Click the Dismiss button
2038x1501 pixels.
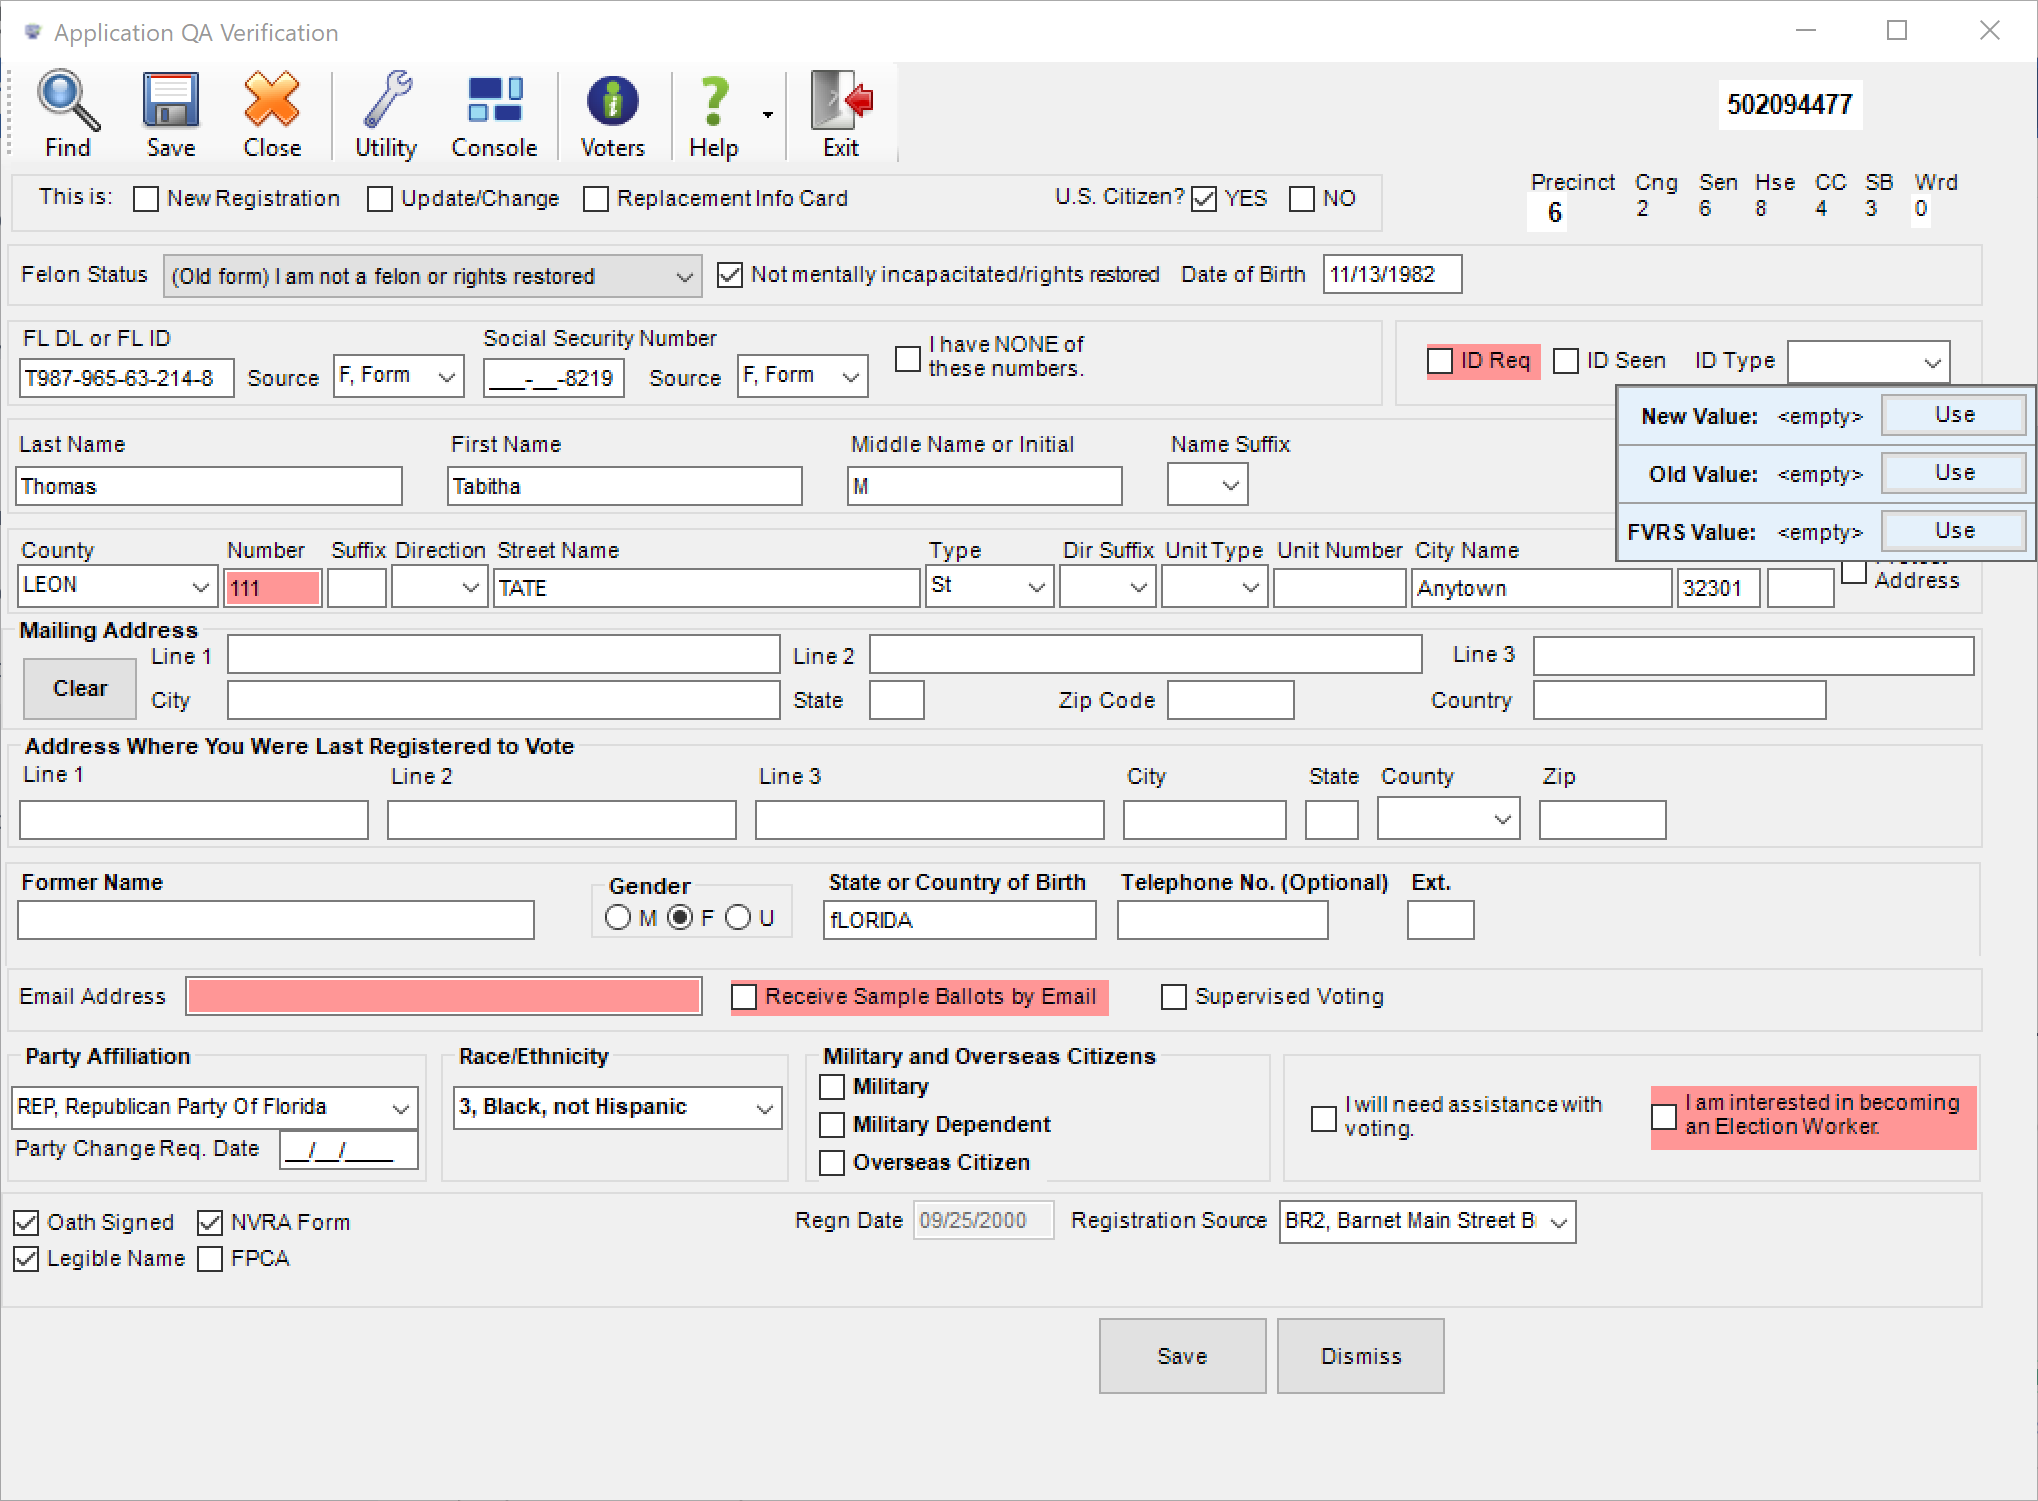[1360, 1356]
